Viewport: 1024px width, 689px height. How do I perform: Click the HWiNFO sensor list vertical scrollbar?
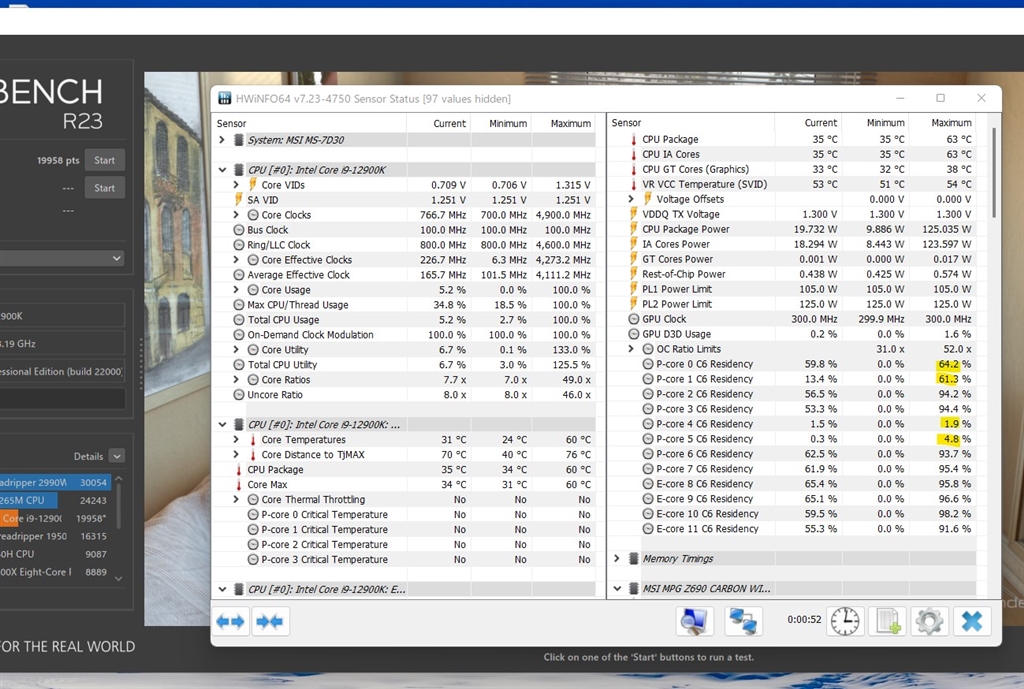(995, 173)
